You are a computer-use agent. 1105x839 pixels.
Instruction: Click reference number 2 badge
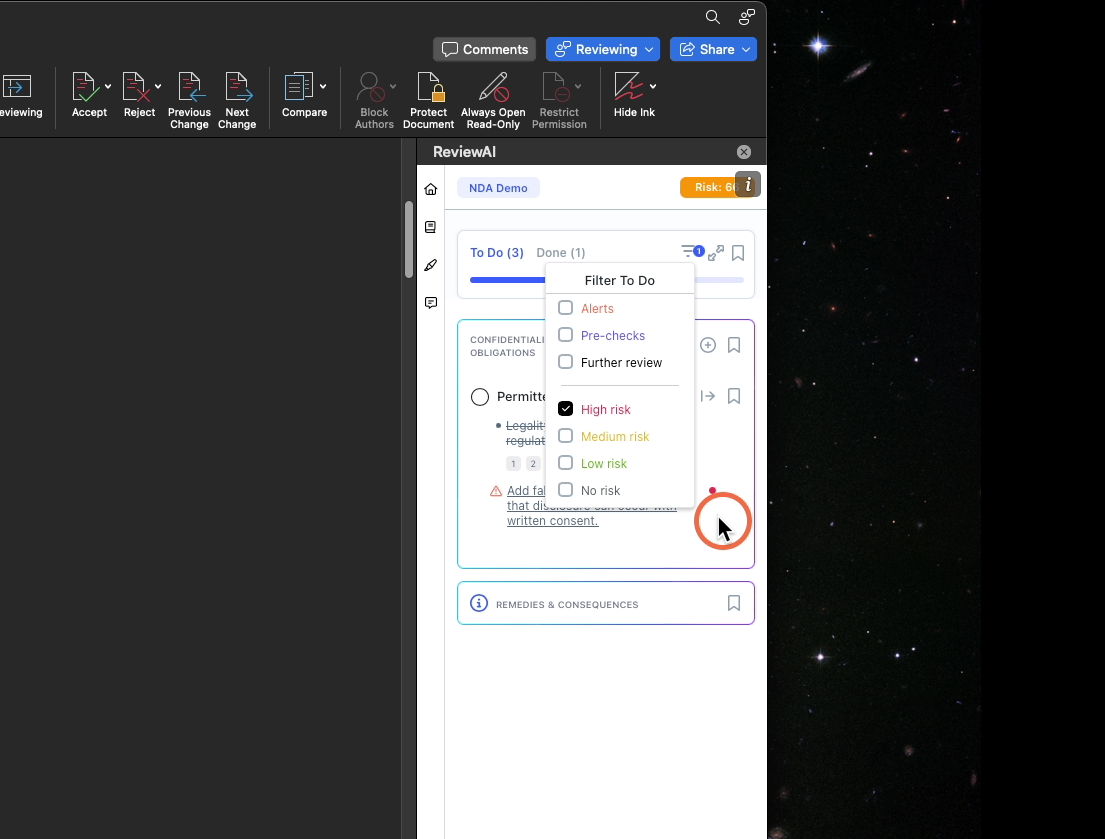[533, 464]
